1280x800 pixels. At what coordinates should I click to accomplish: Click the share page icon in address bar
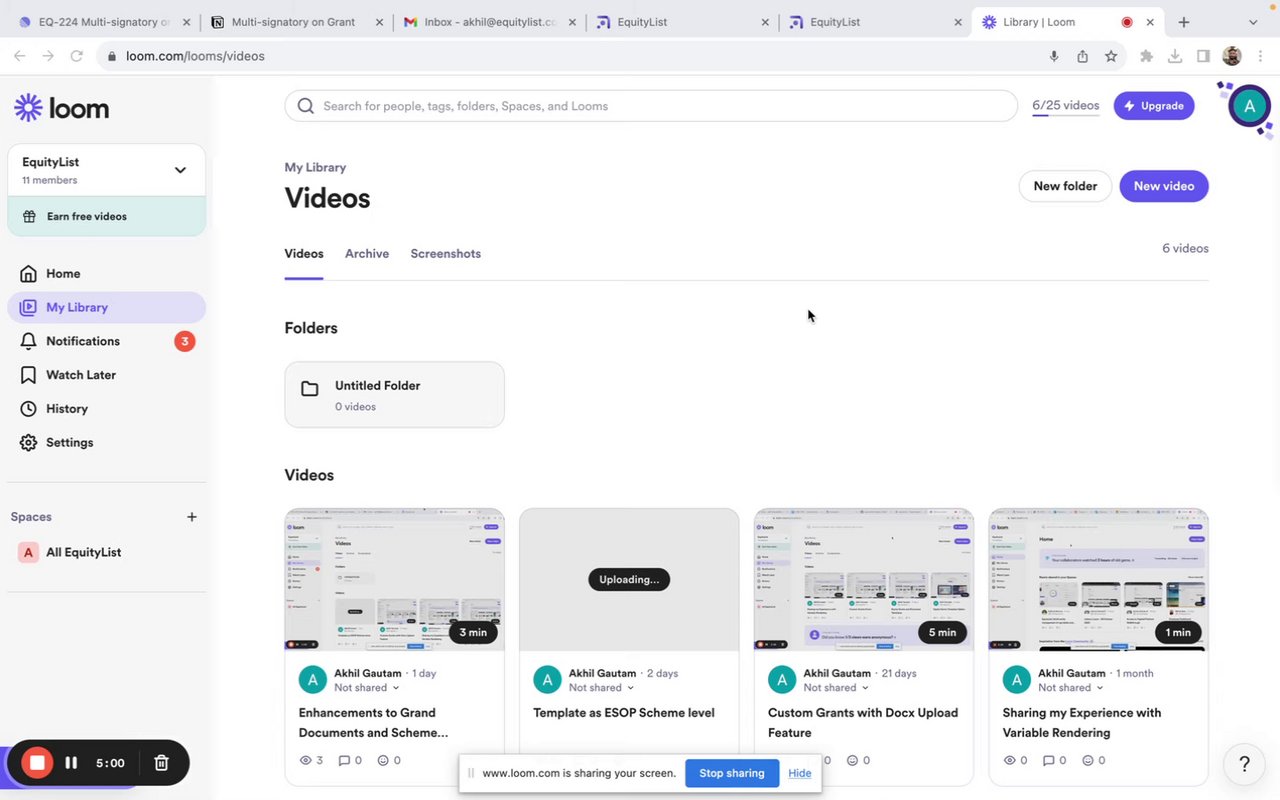[x=1082, y=57]
